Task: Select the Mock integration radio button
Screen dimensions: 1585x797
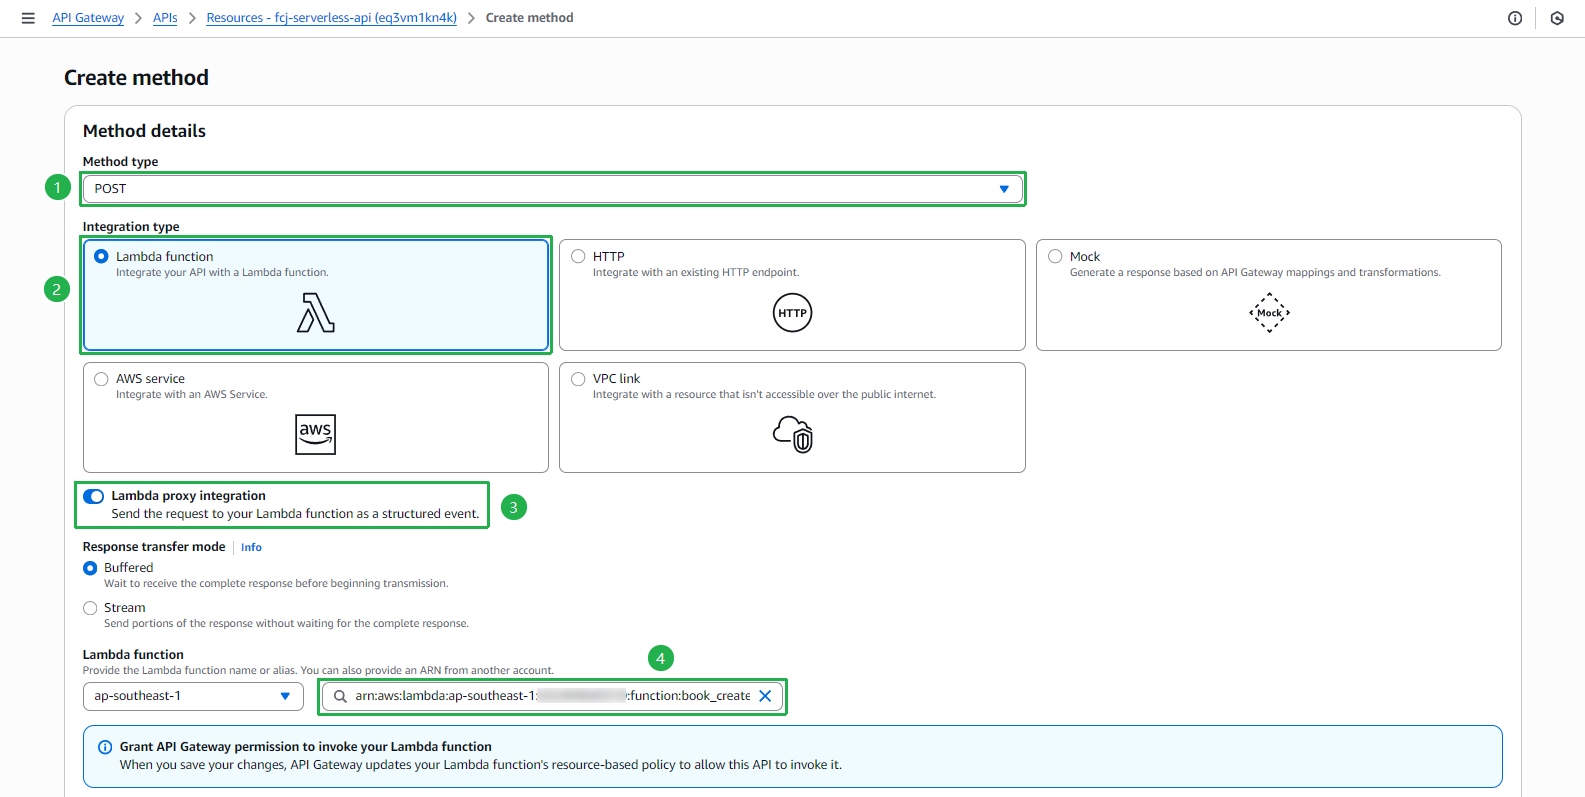Action: (1055, 257)
